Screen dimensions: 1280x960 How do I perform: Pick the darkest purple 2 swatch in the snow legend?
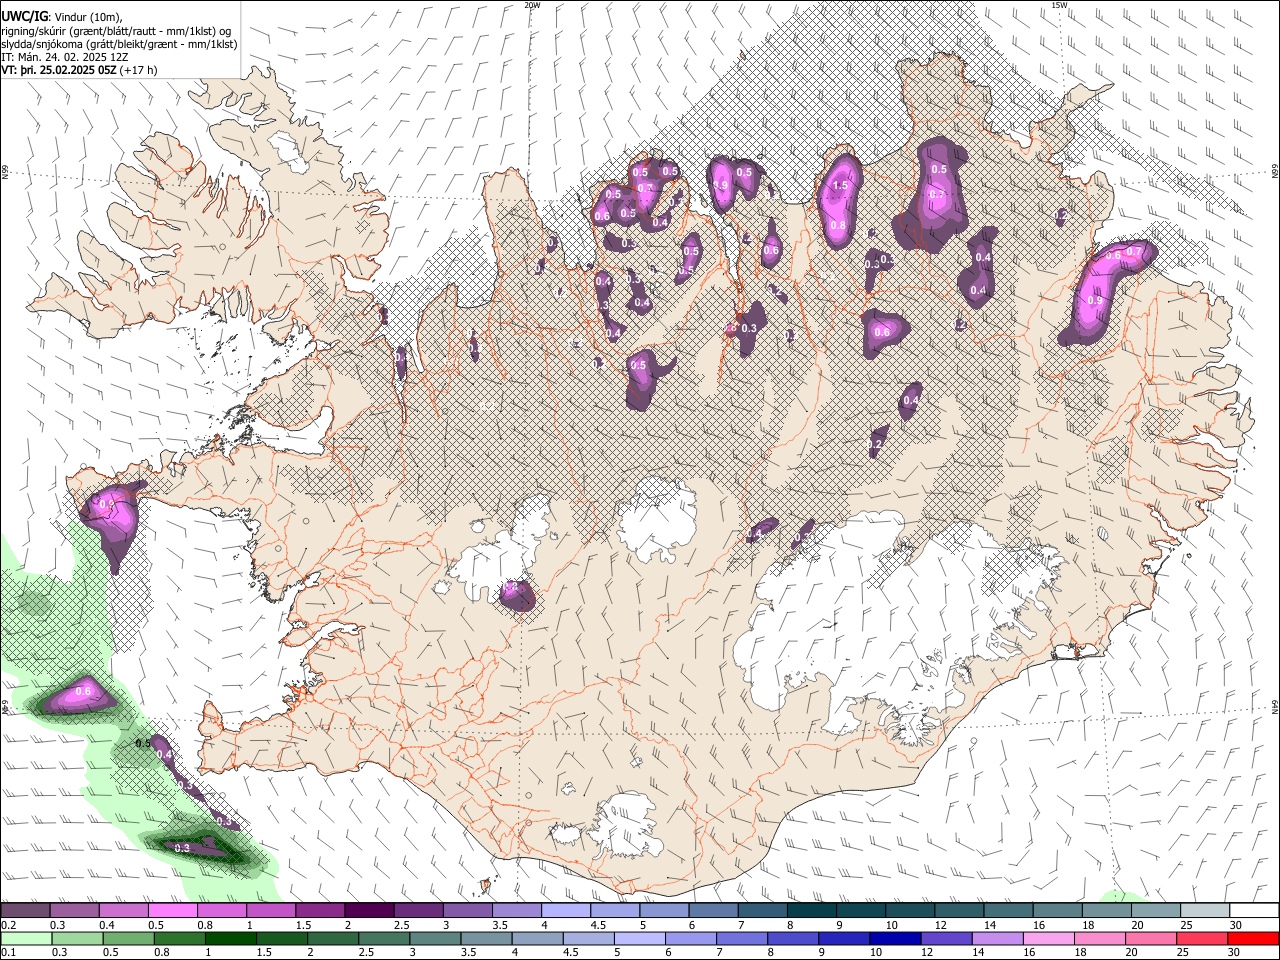click(368, 910)
